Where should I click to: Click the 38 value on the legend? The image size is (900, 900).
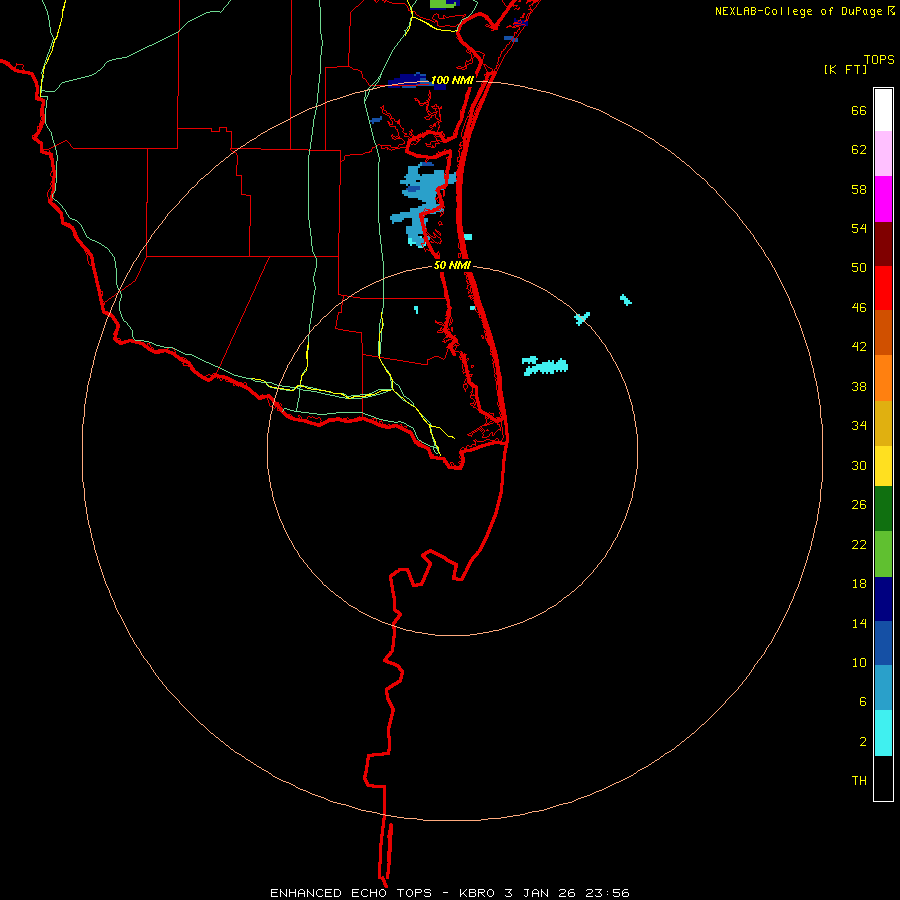(x=859, y=386)
